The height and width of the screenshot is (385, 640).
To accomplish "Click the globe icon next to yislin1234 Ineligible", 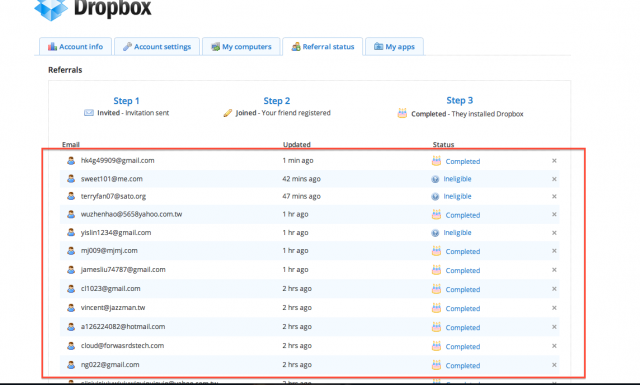I will pyautogui.click(x=435, y=233).
